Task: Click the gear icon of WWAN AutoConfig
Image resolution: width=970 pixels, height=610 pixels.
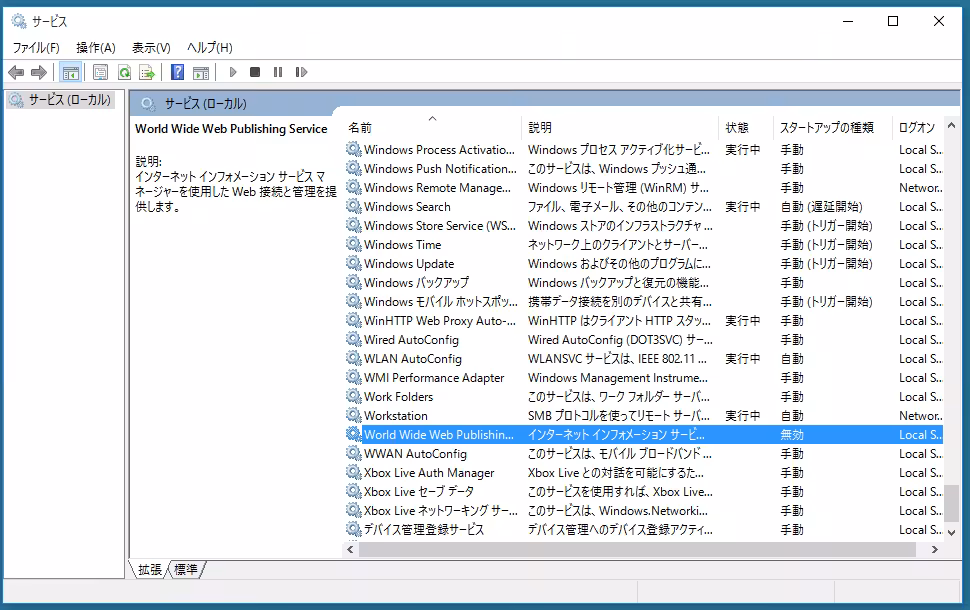Action: 354,453
